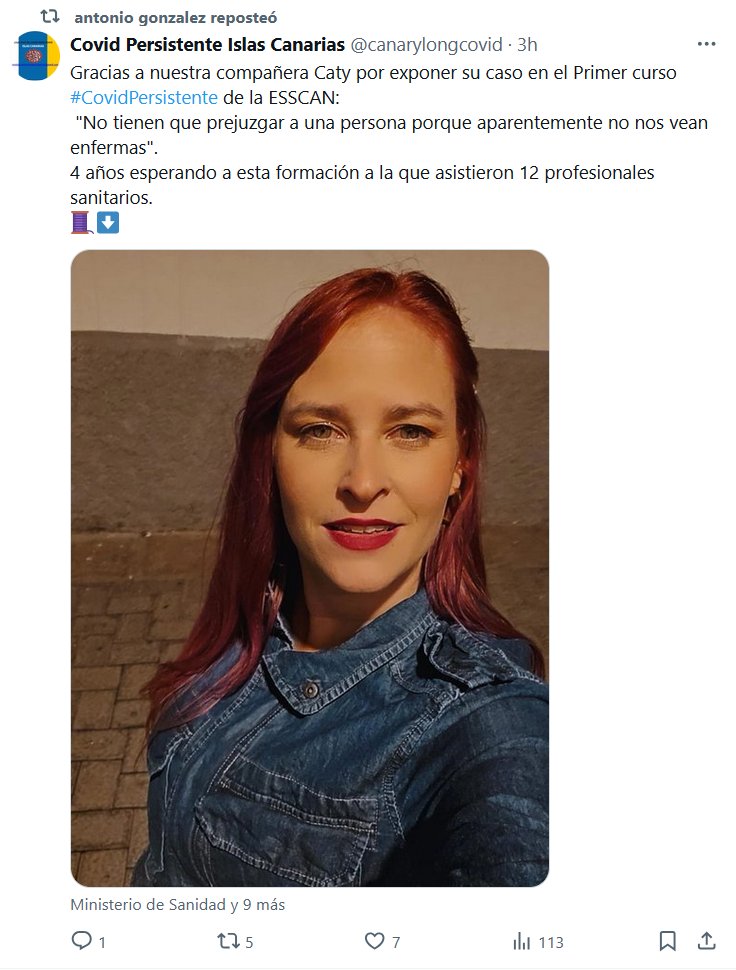Enlarge the attached photo of the woman

click(310, 568)
